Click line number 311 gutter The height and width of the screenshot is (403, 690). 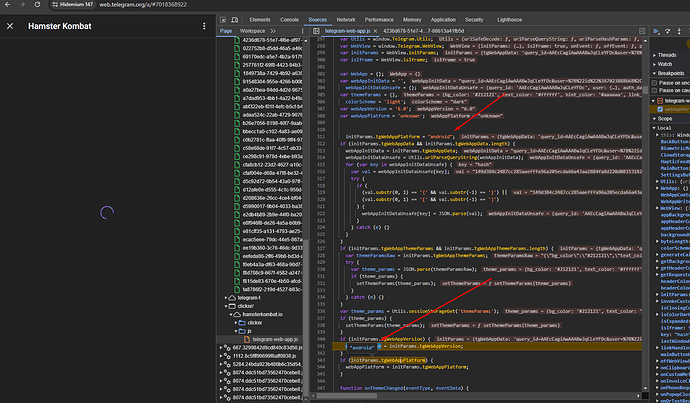320,137
